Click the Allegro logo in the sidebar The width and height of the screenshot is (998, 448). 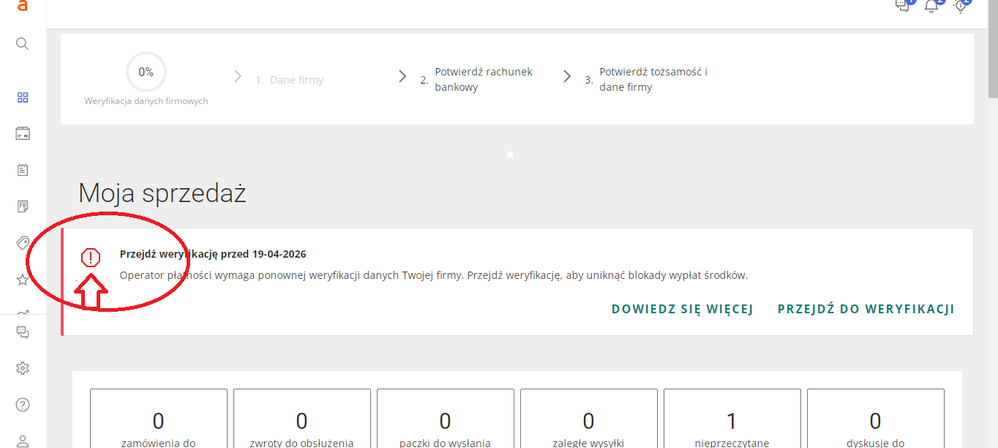(x=22, y=6)
